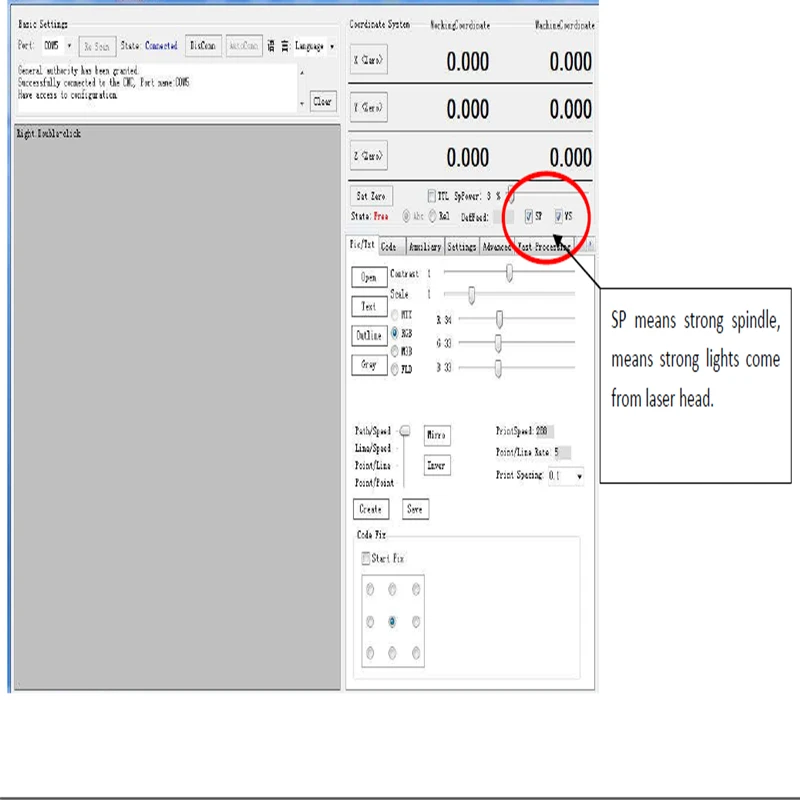Toggle the YS checkbox

click(x=559, y=216)
